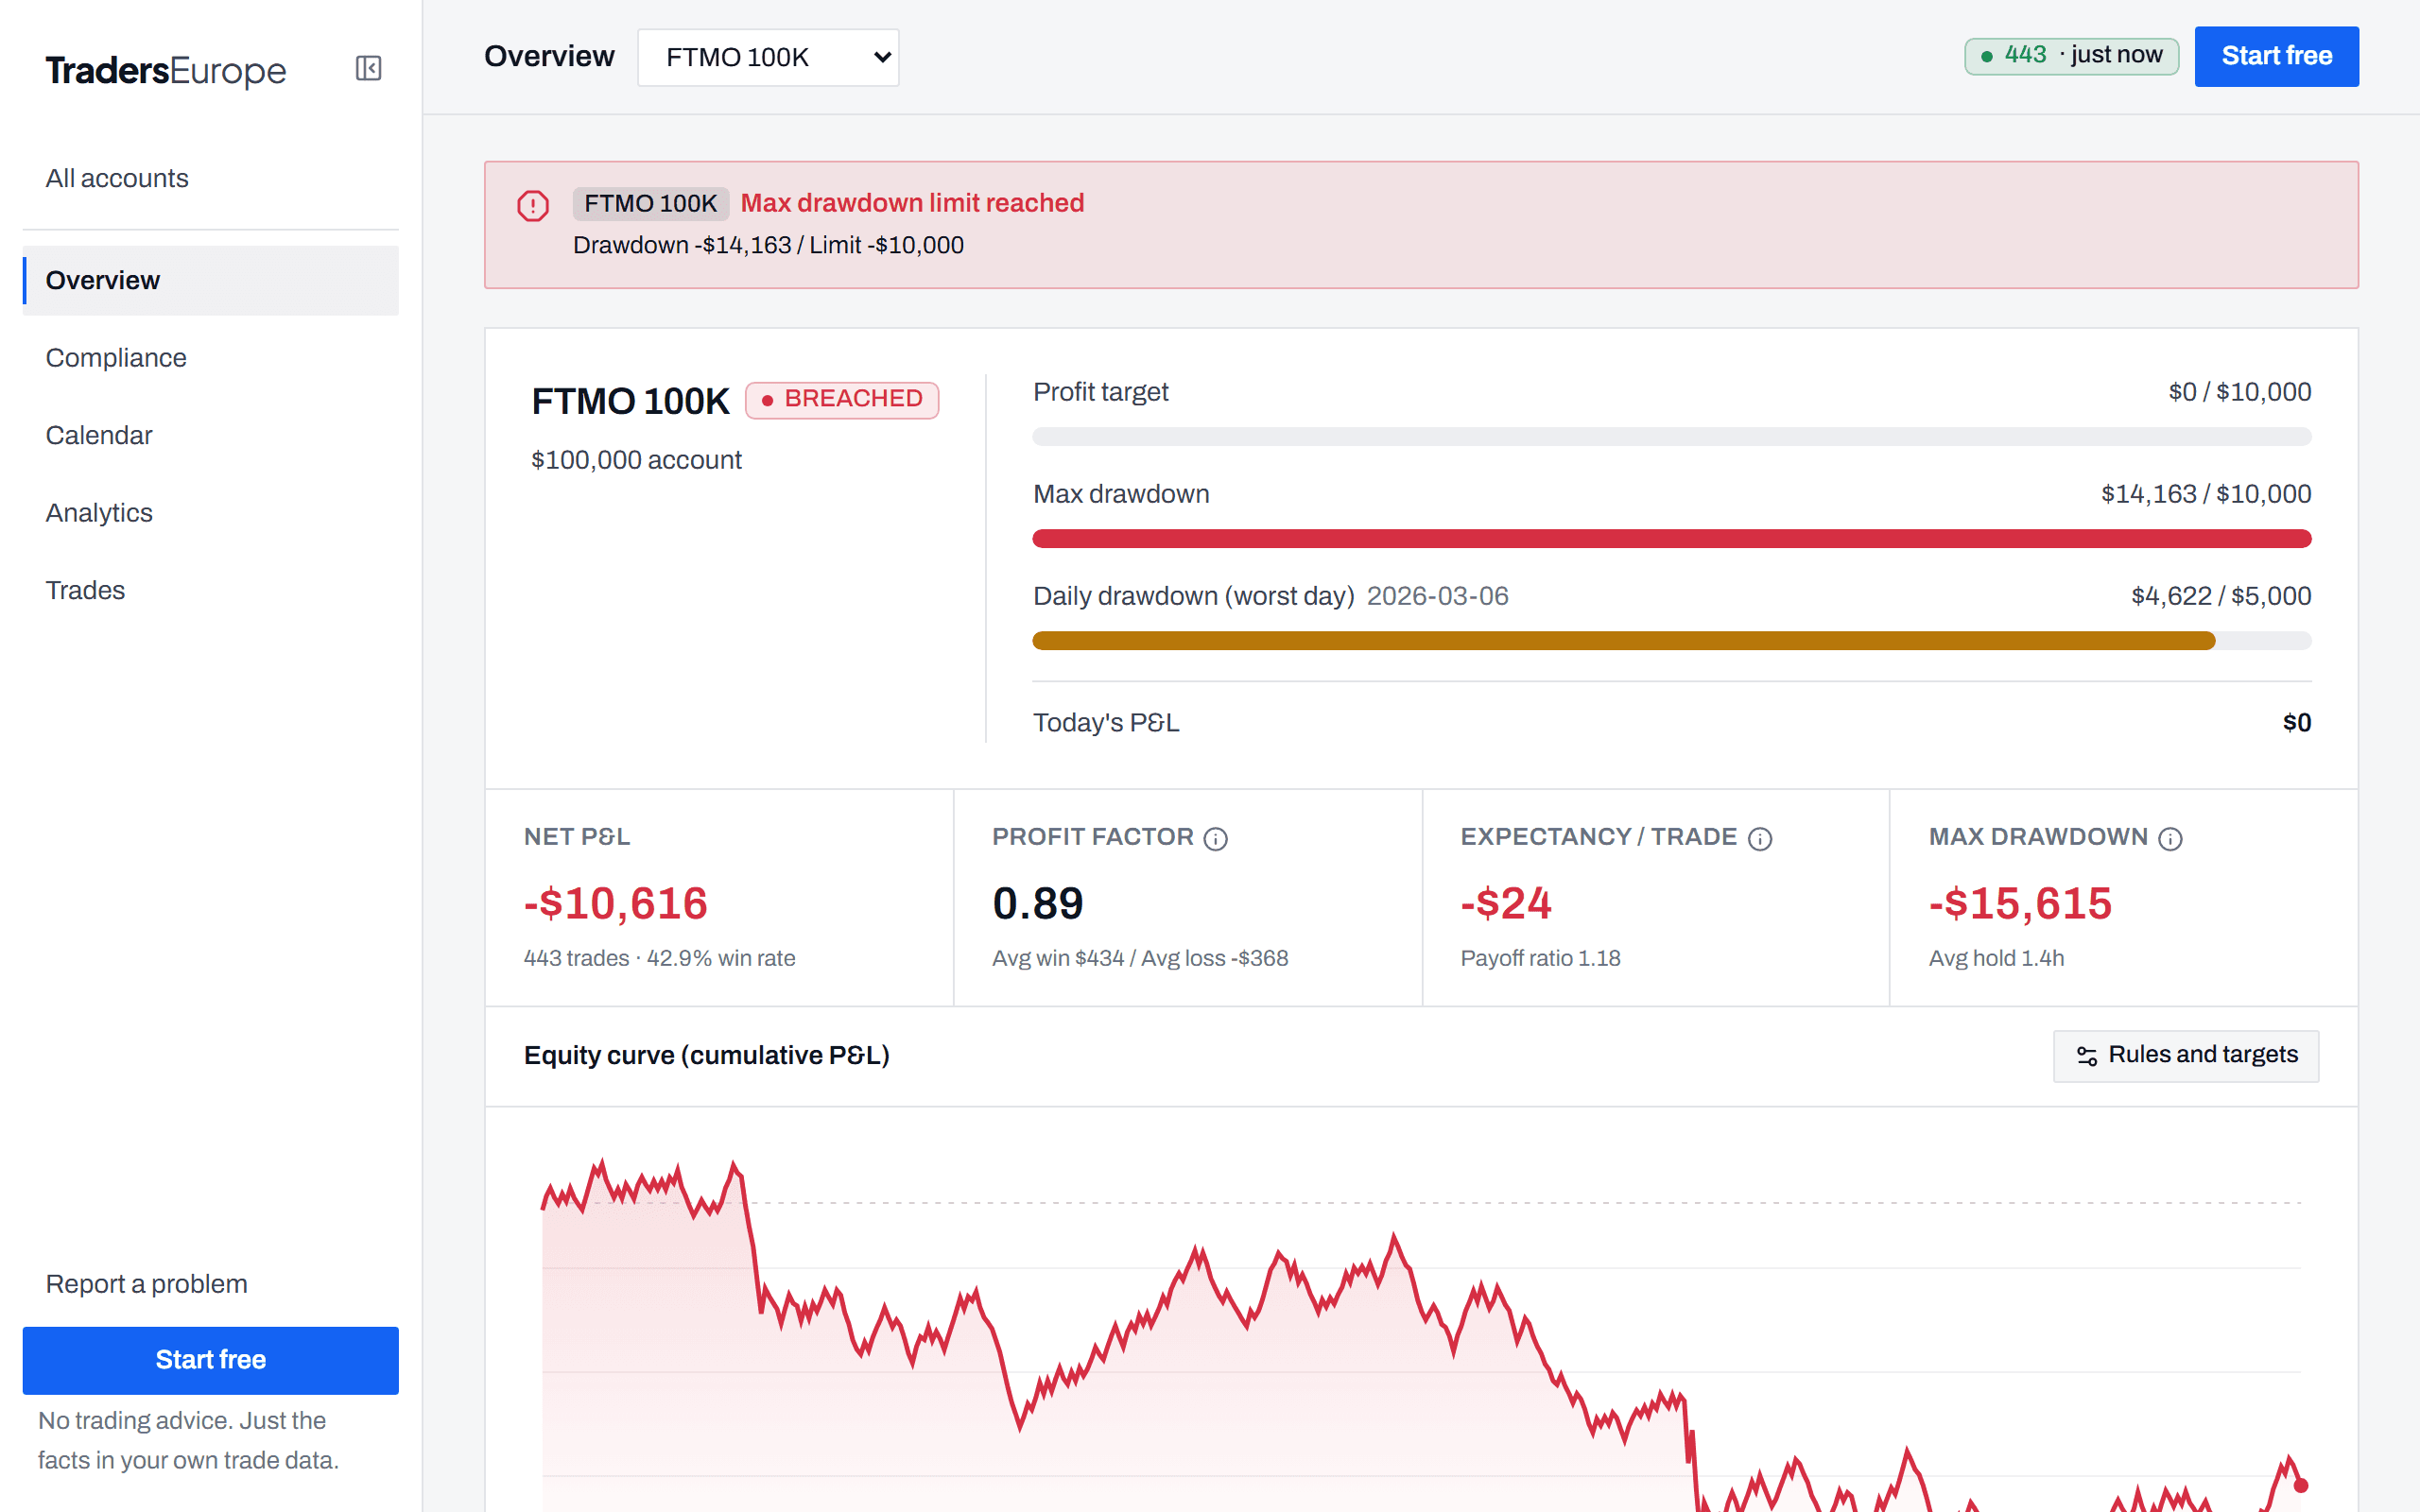Click the '$0 / $10,000' profit target value
This screenshot has width=2420, height=1512.
pyautogui.click(x=2239, y=392)
